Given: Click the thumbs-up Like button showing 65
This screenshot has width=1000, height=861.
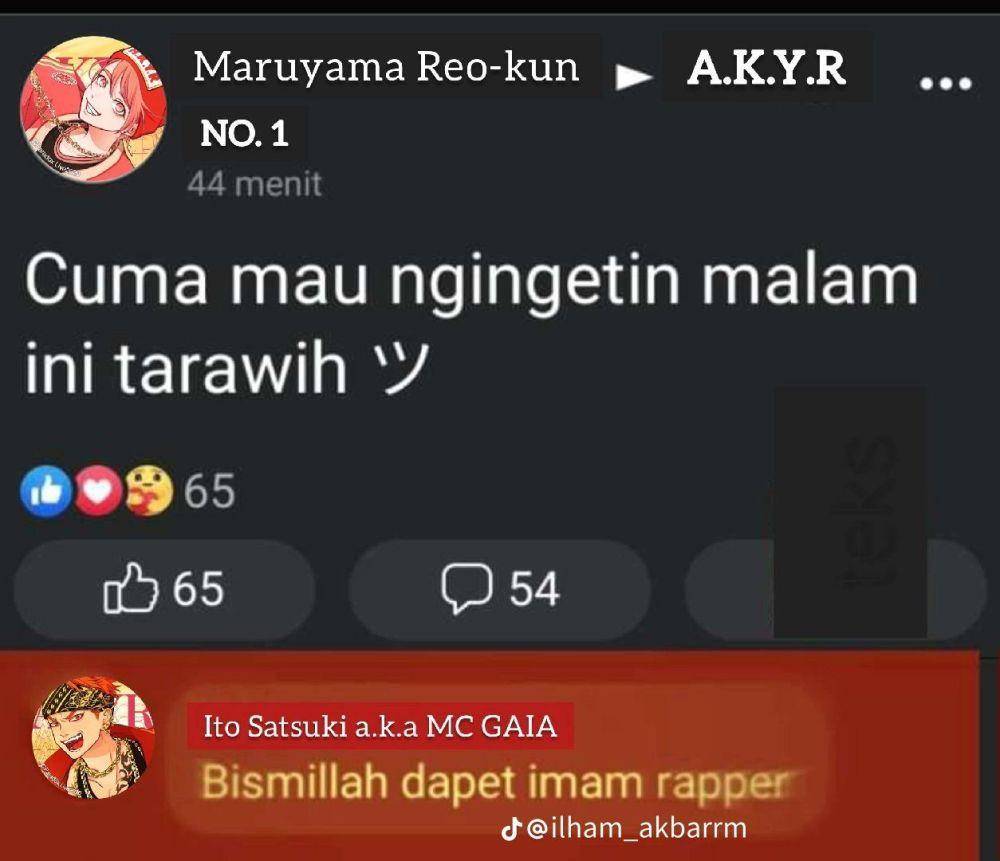Looking at the screenshot, I should (165, 589).
